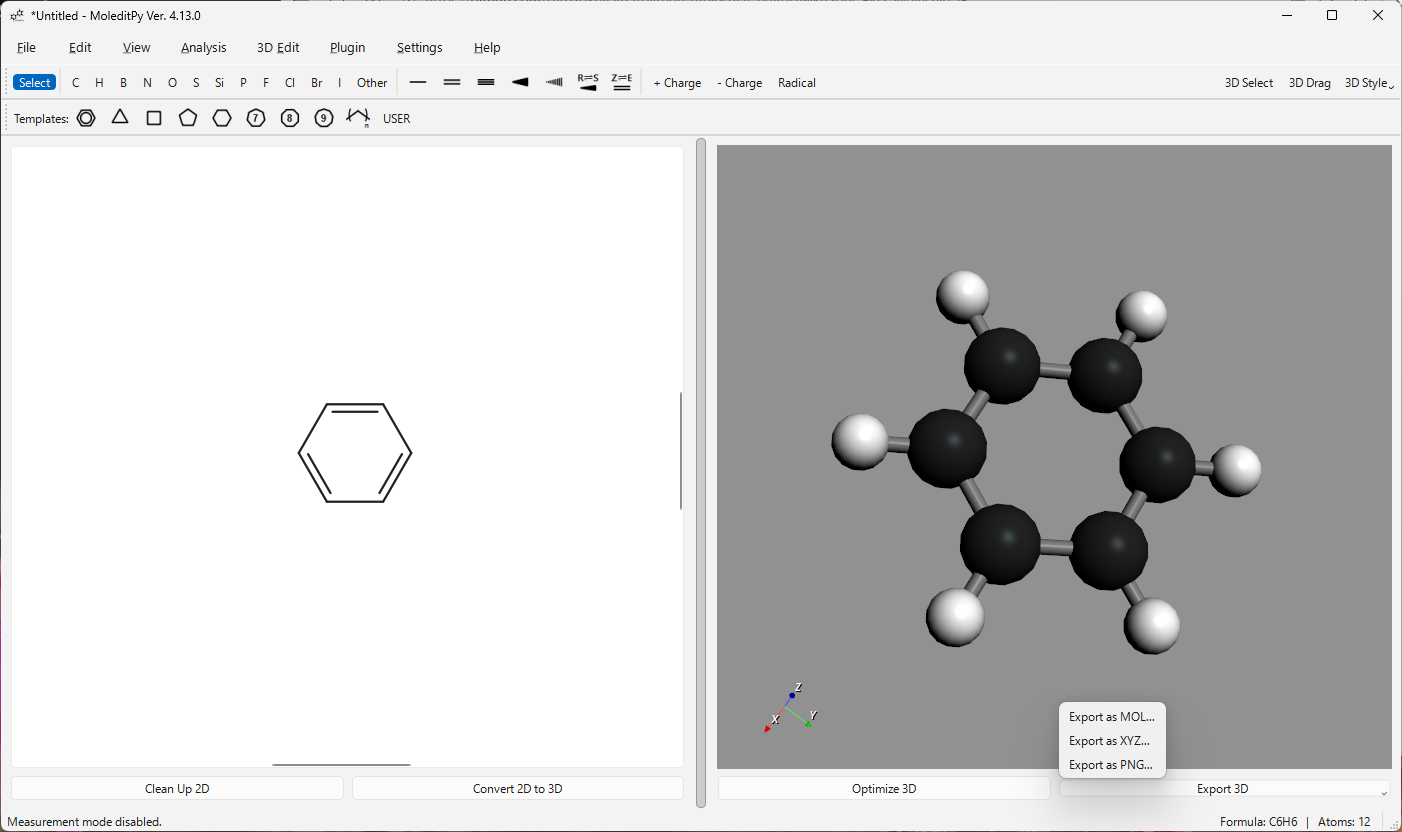Select the hashed wedge bond tool

tap(554, 83)
